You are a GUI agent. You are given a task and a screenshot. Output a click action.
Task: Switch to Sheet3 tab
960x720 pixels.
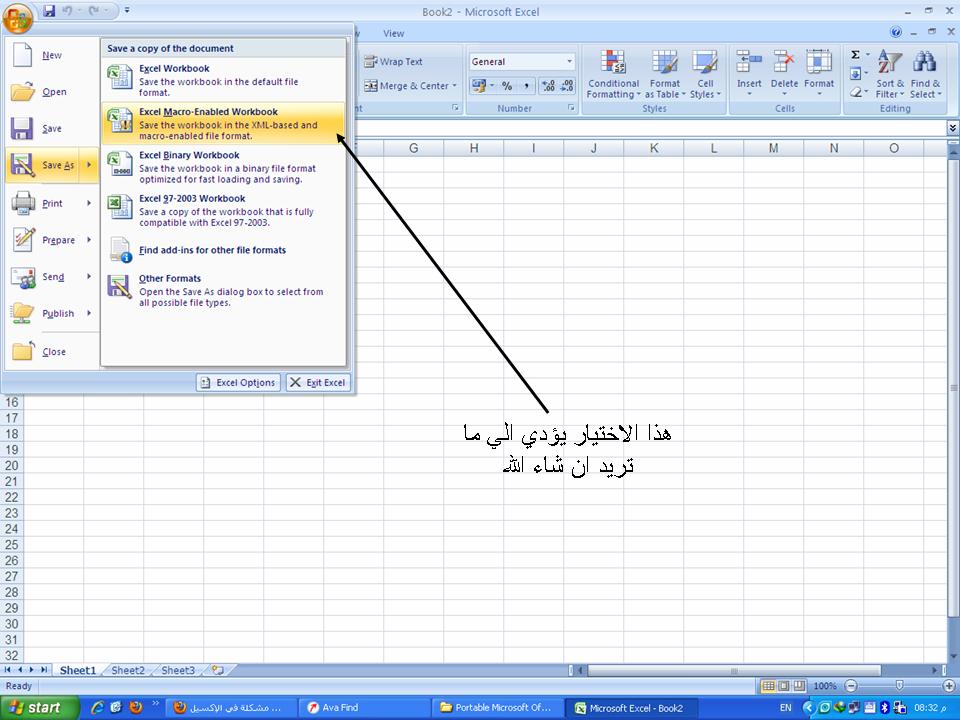(x=178, y=670)
